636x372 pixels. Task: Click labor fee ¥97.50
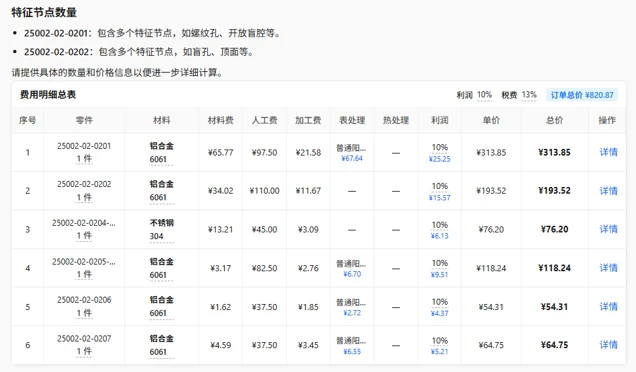pos(264,153)
